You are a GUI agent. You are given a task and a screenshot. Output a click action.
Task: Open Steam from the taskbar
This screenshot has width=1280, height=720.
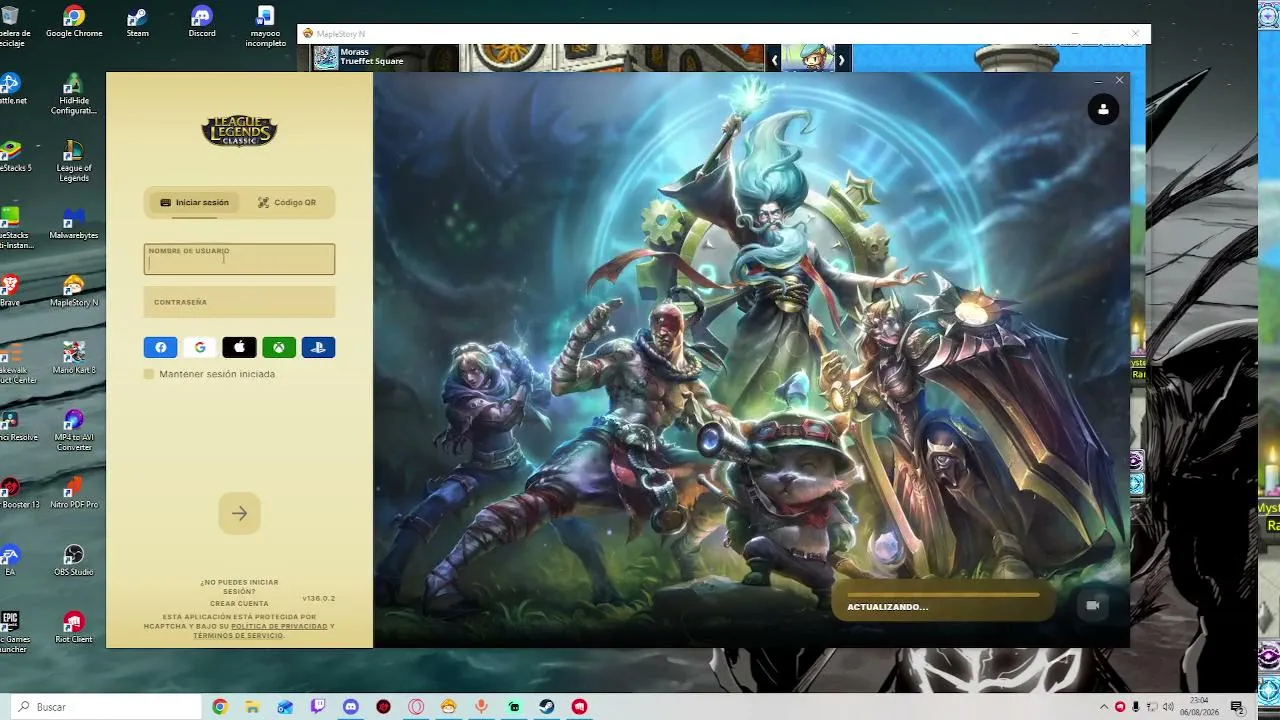pyautogui.click(x=547, y=707)
